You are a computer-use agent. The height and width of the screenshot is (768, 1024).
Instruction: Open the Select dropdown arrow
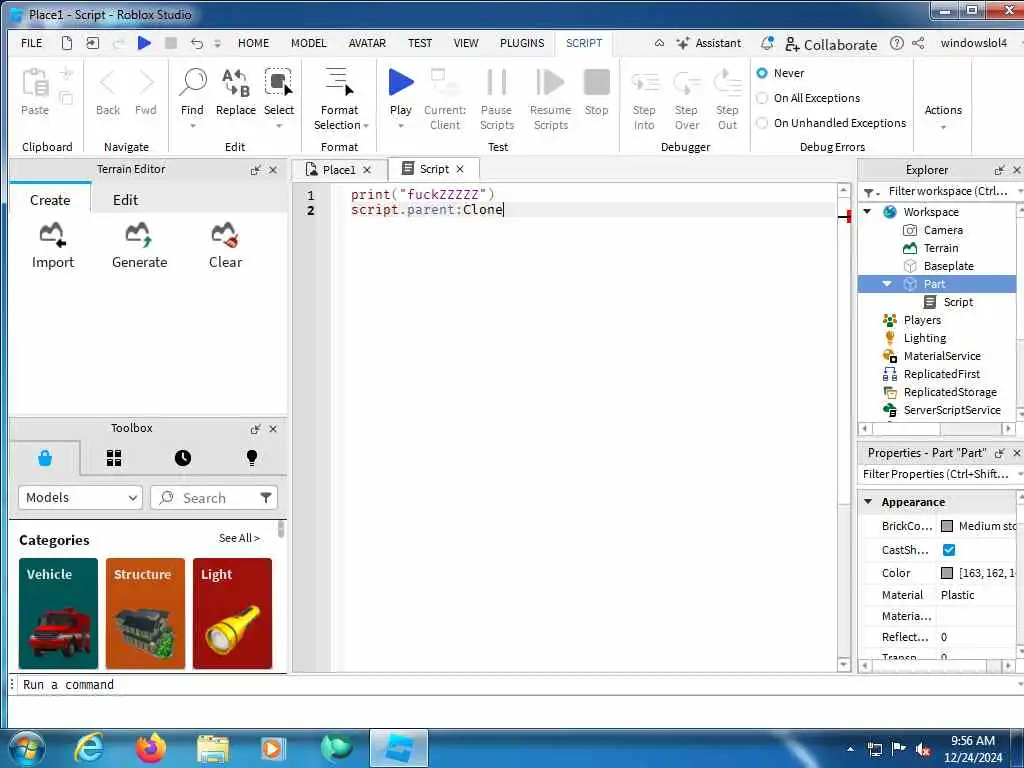click(279, 126)
